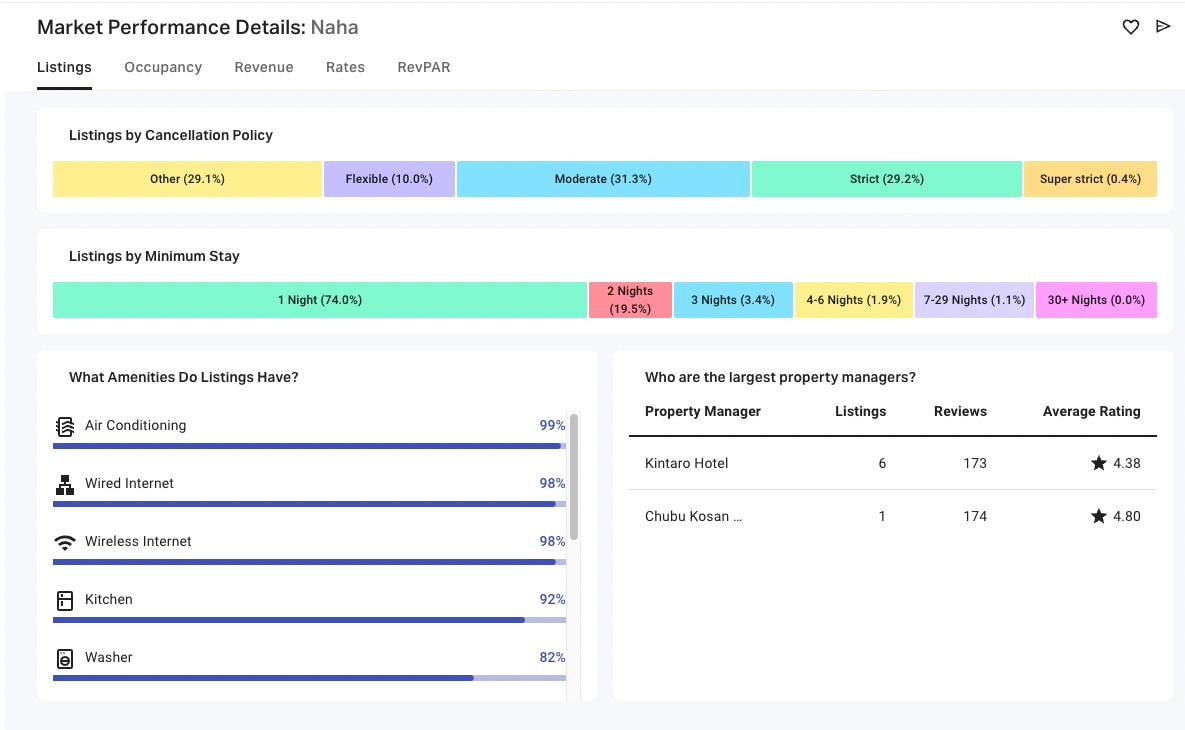Click the Wired Internet network icon
This screenshot has width=1185, height=730.
coord(65,484)
